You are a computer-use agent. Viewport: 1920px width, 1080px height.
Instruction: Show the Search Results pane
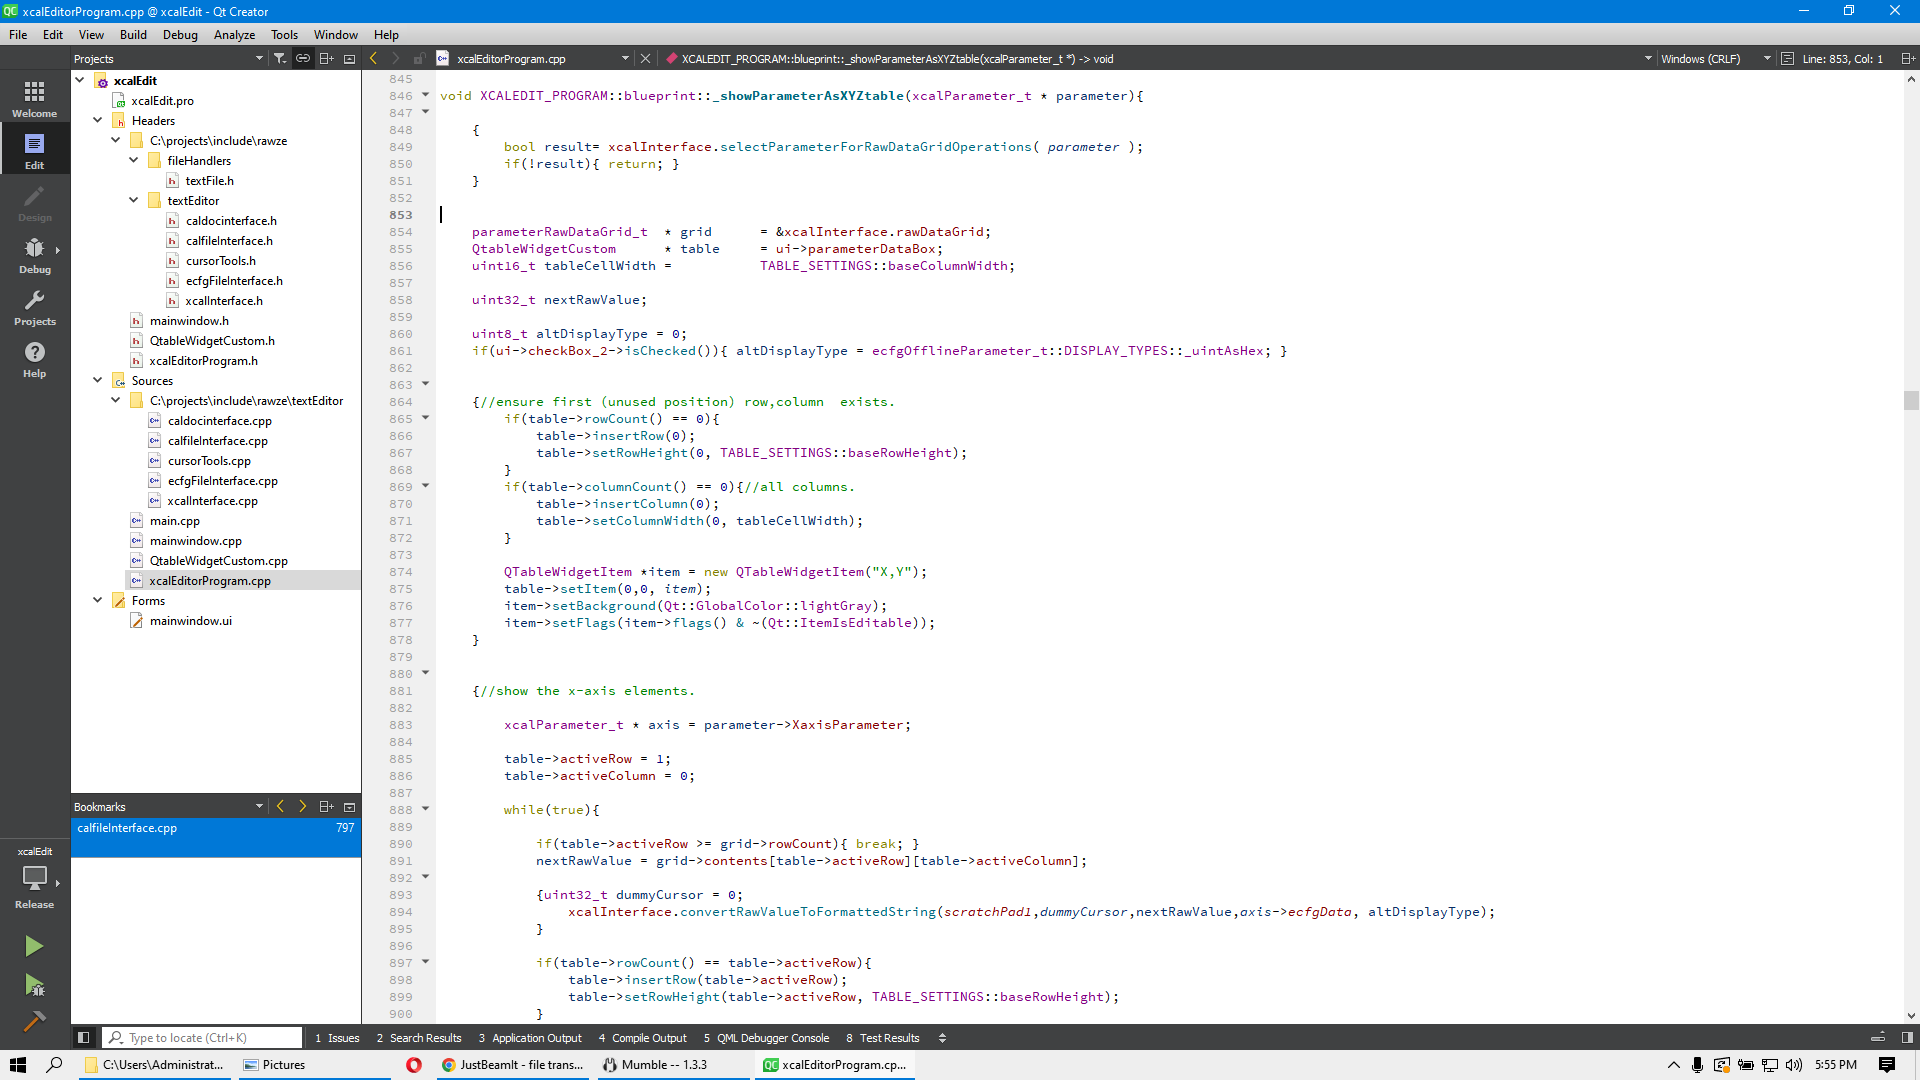419,1038
